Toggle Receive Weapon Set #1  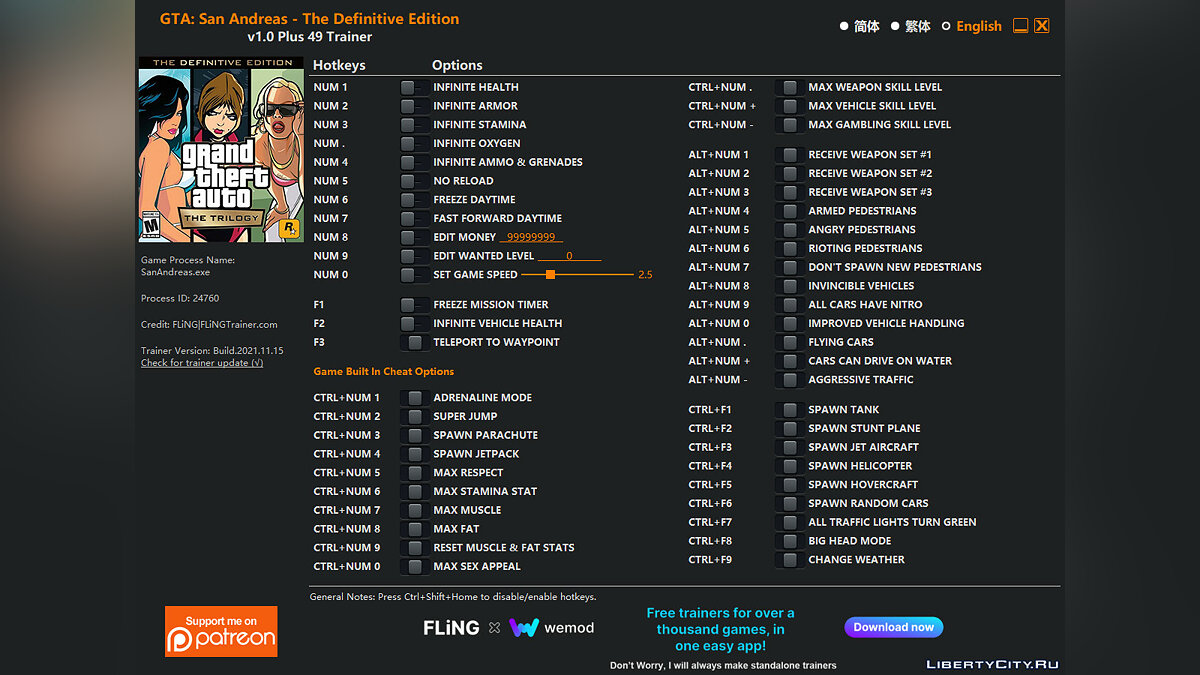coord(790,155)
